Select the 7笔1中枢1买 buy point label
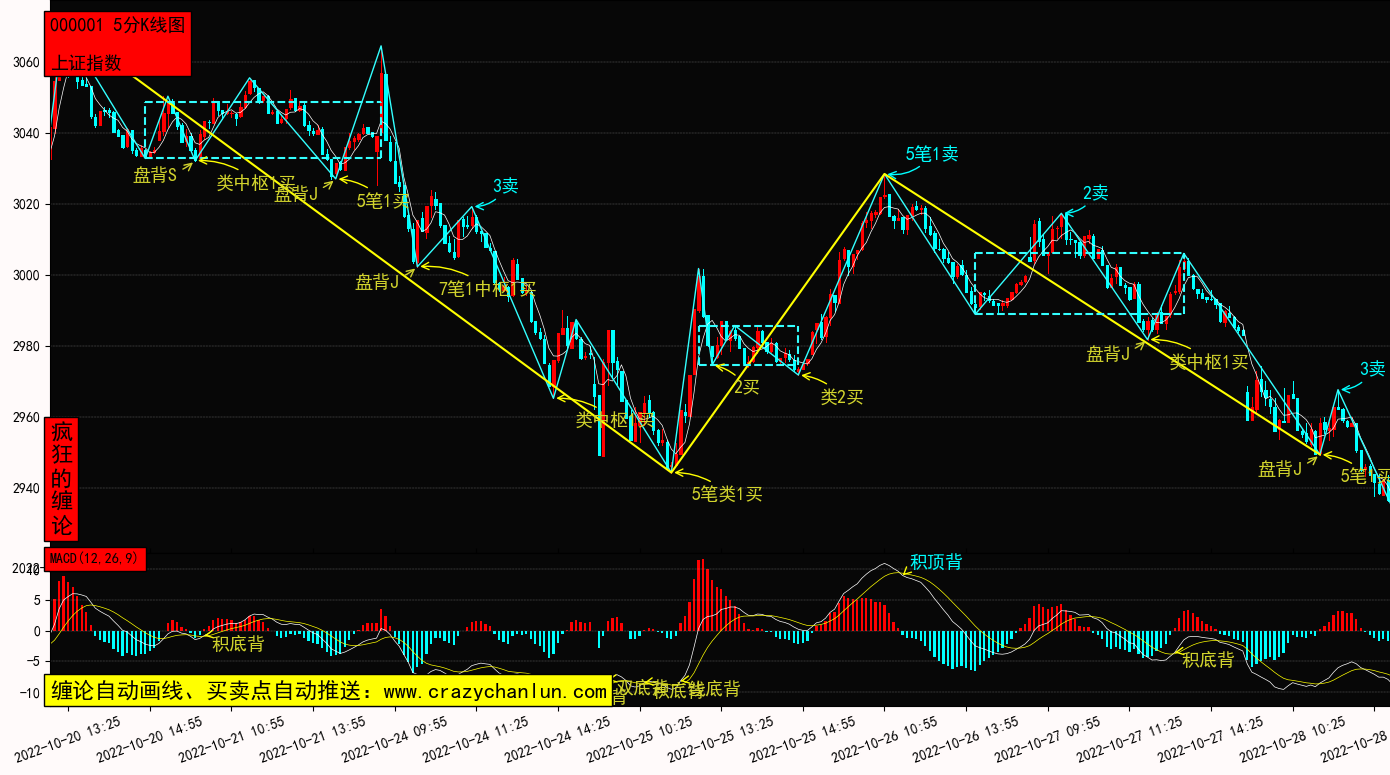 (487, 289)
